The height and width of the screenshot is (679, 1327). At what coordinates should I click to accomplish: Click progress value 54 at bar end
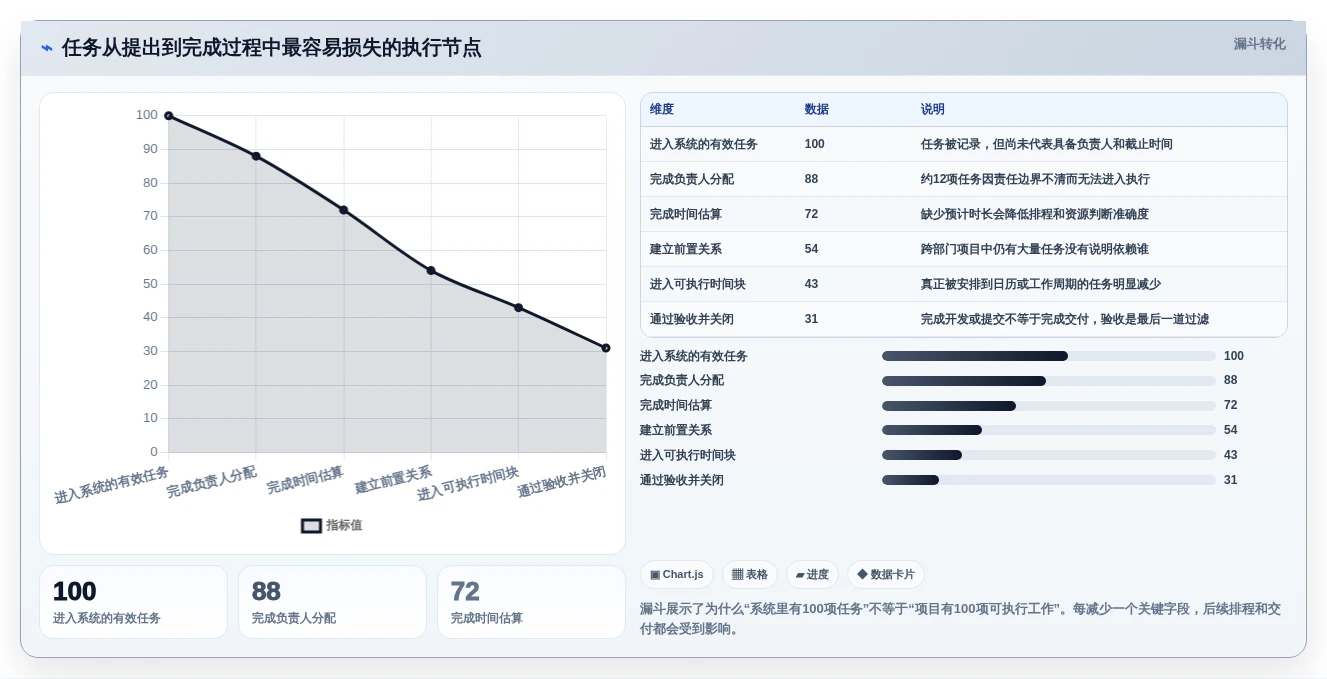pyautogui.click(x=1231, y=430)
